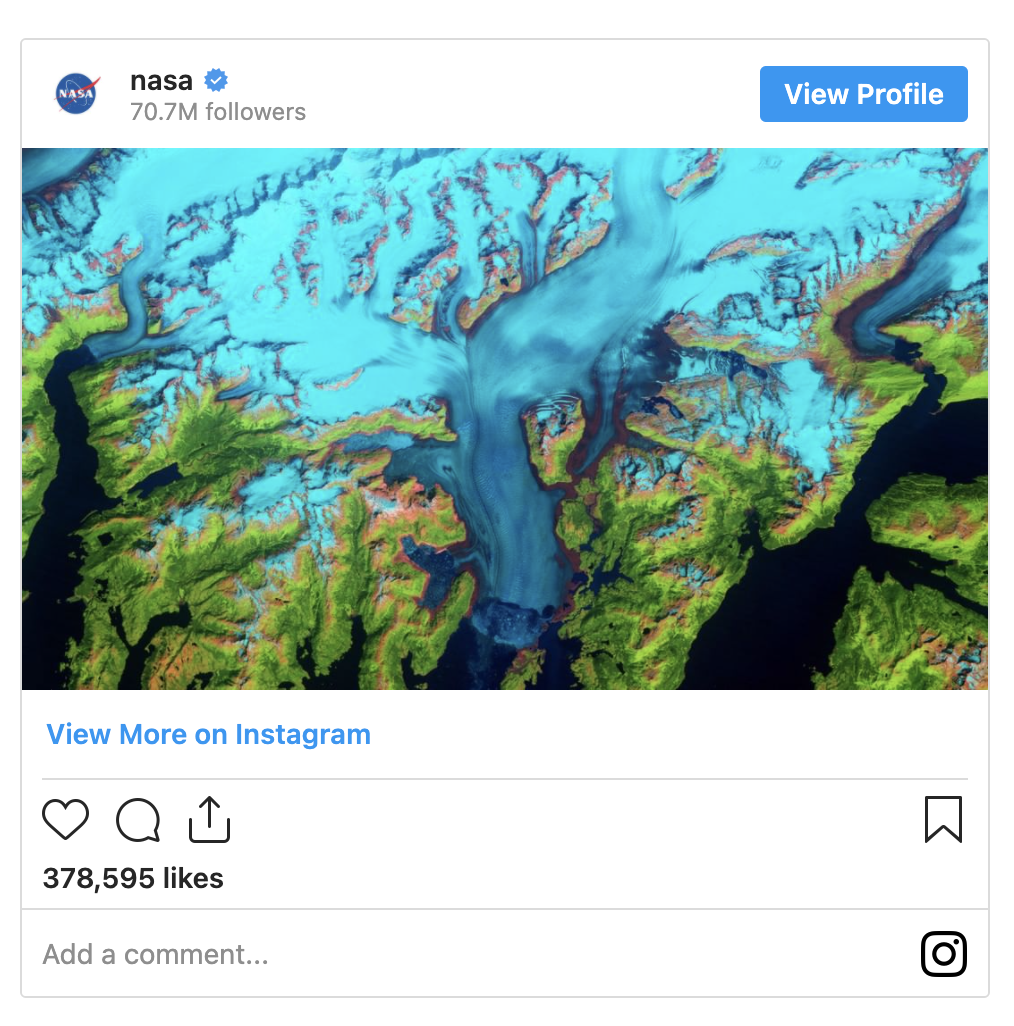The image size is (1014, 1026).
Task: Click the Instagram logo near the comment field
Action: tap(943, 954)
